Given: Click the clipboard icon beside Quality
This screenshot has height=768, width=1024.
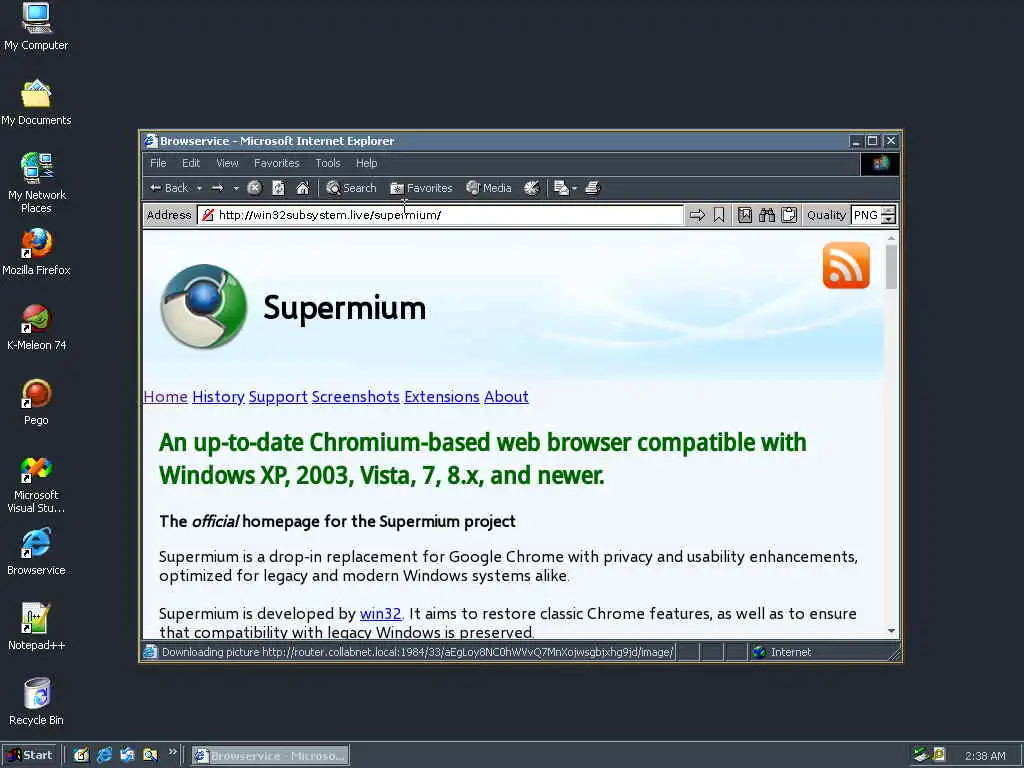Looking at the screenshot, I should 789,215.
